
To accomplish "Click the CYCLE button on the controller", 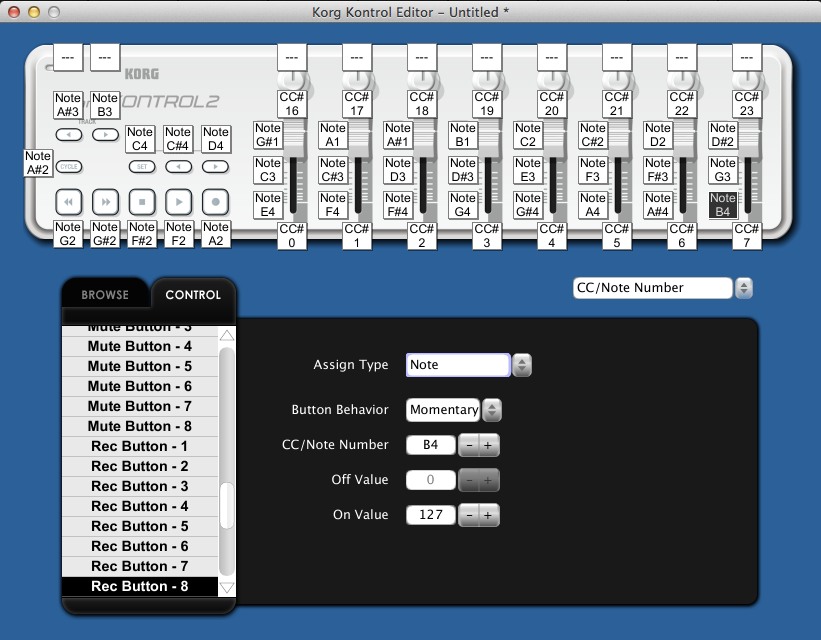I will click(x=68, y=167).
